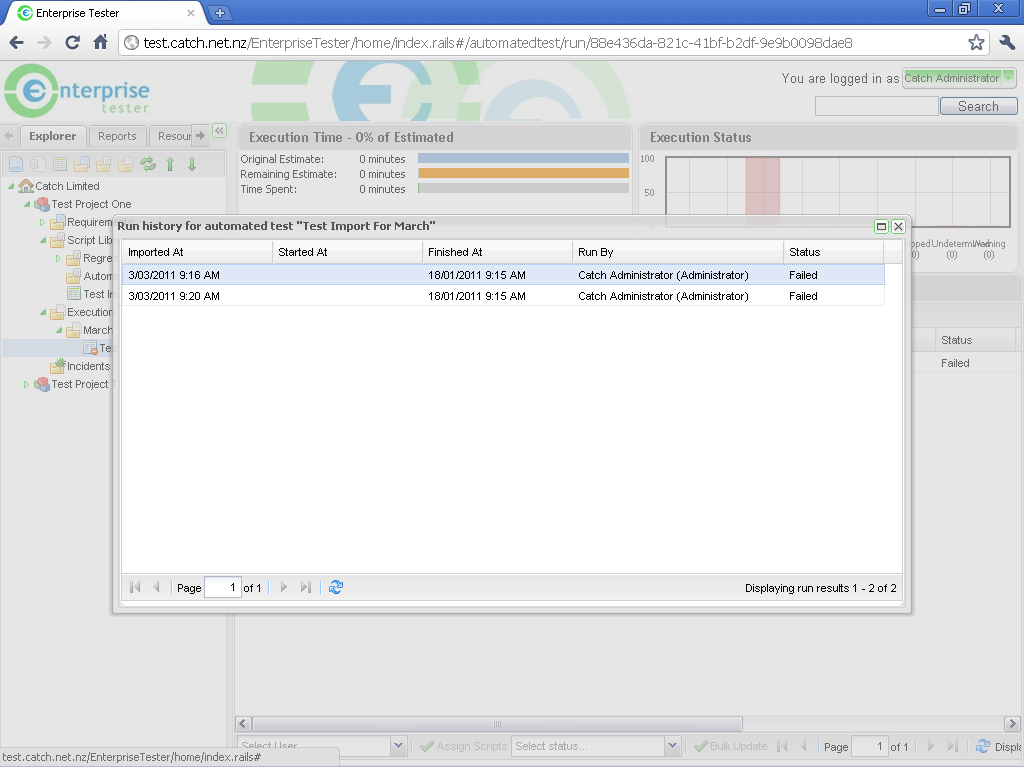The height and width of the screenshot is (768, 1024).
Task: Collapse the Catch Limited tree node
Action: (12, 187)
